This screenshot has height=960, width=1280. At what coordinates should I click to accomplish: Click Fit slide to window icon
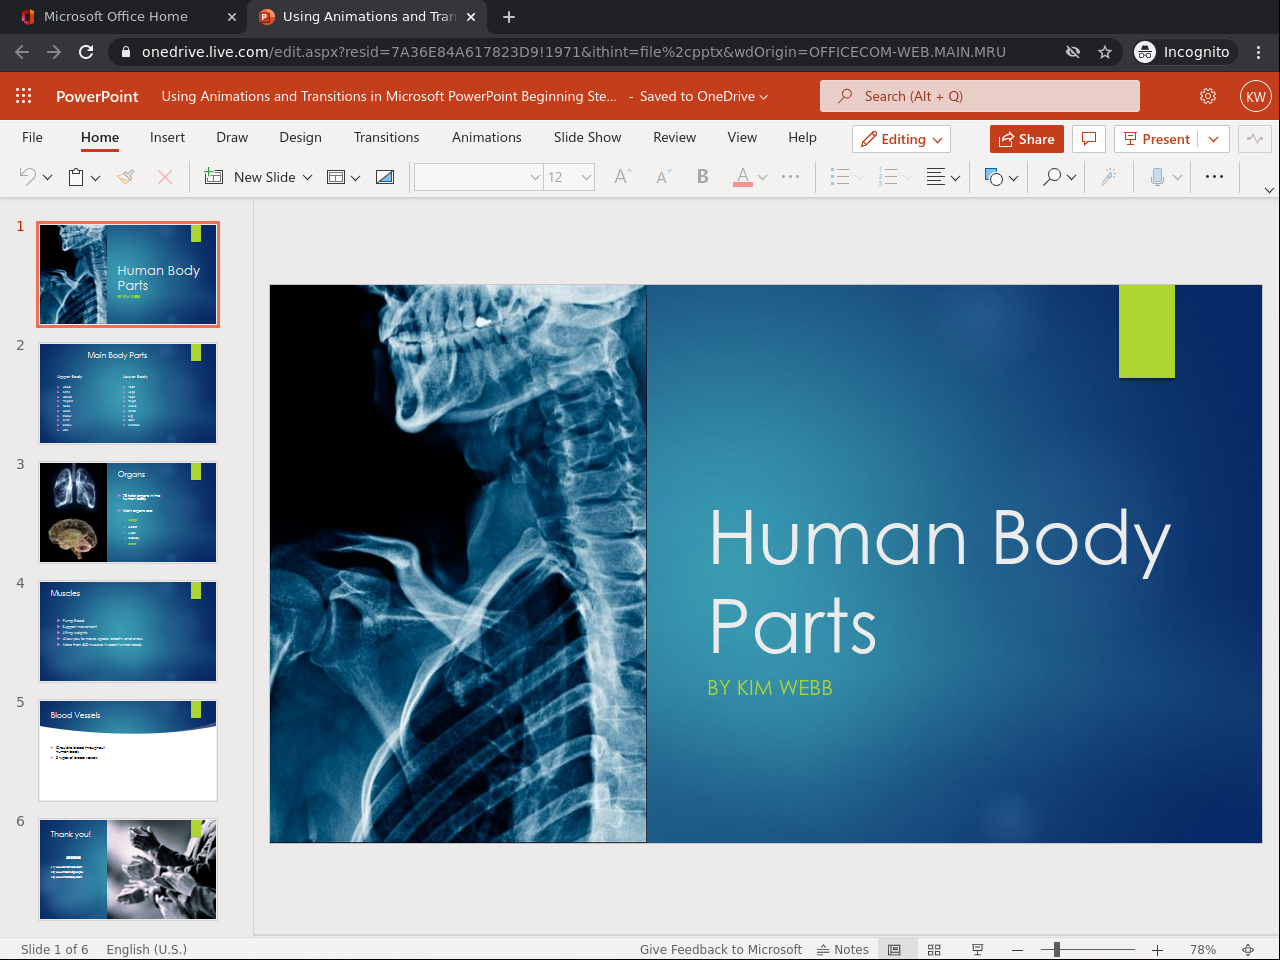1248,949
